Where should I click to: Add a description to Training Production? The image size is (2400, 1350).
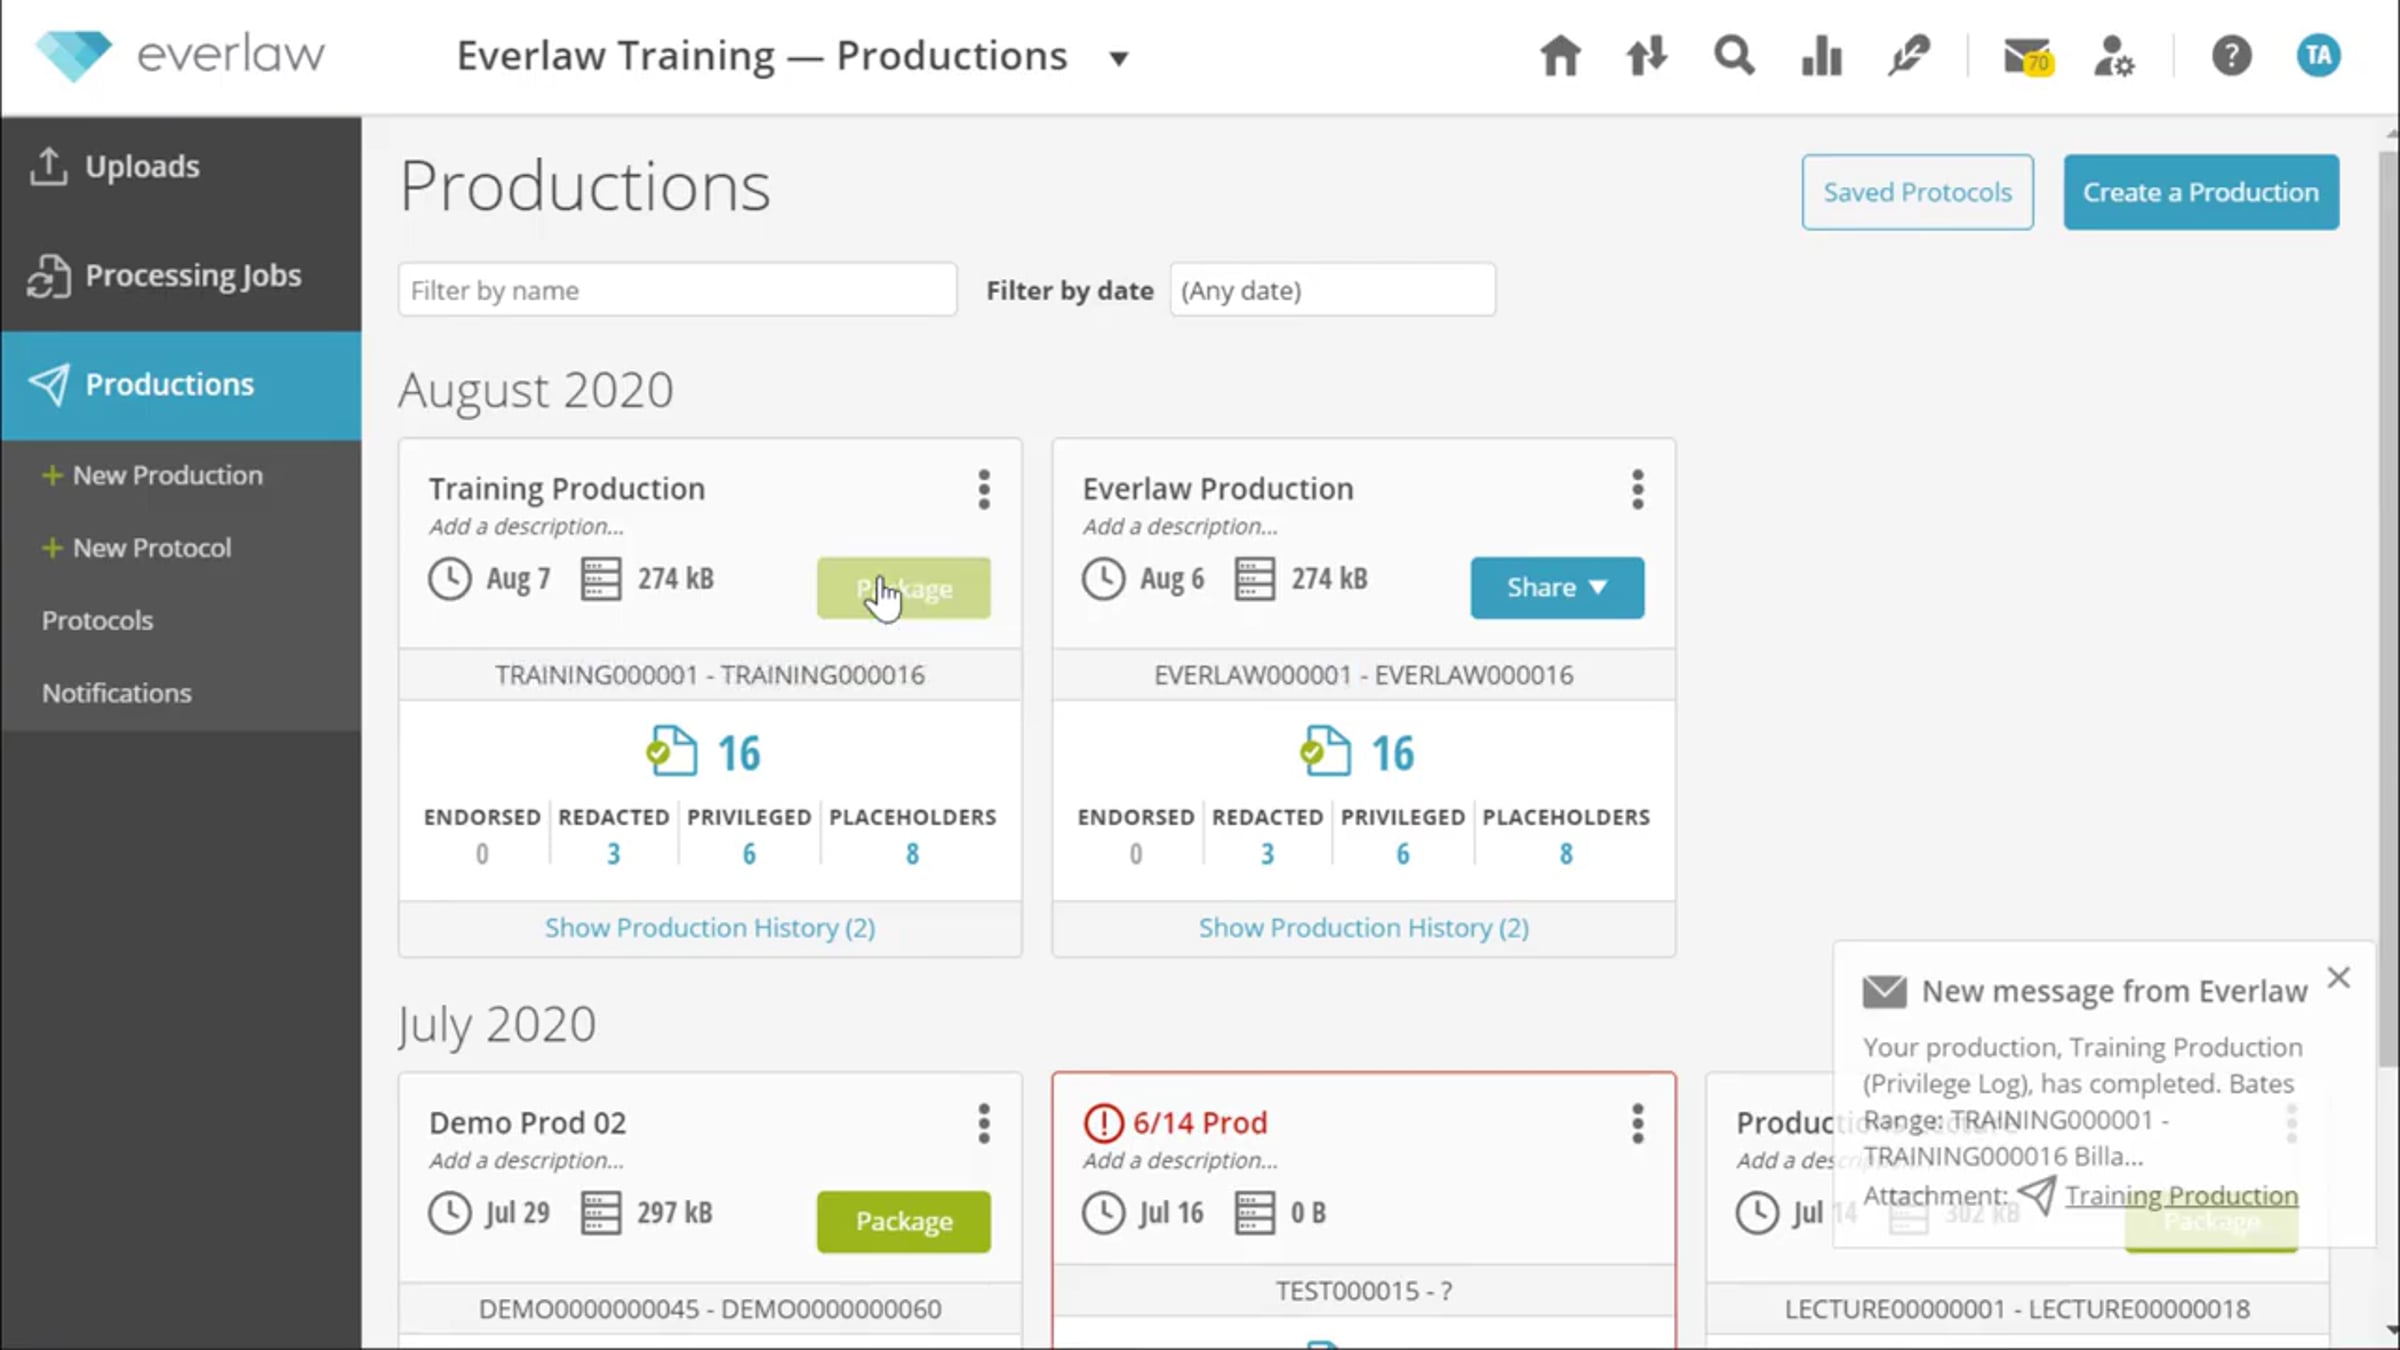click(526, 526)
